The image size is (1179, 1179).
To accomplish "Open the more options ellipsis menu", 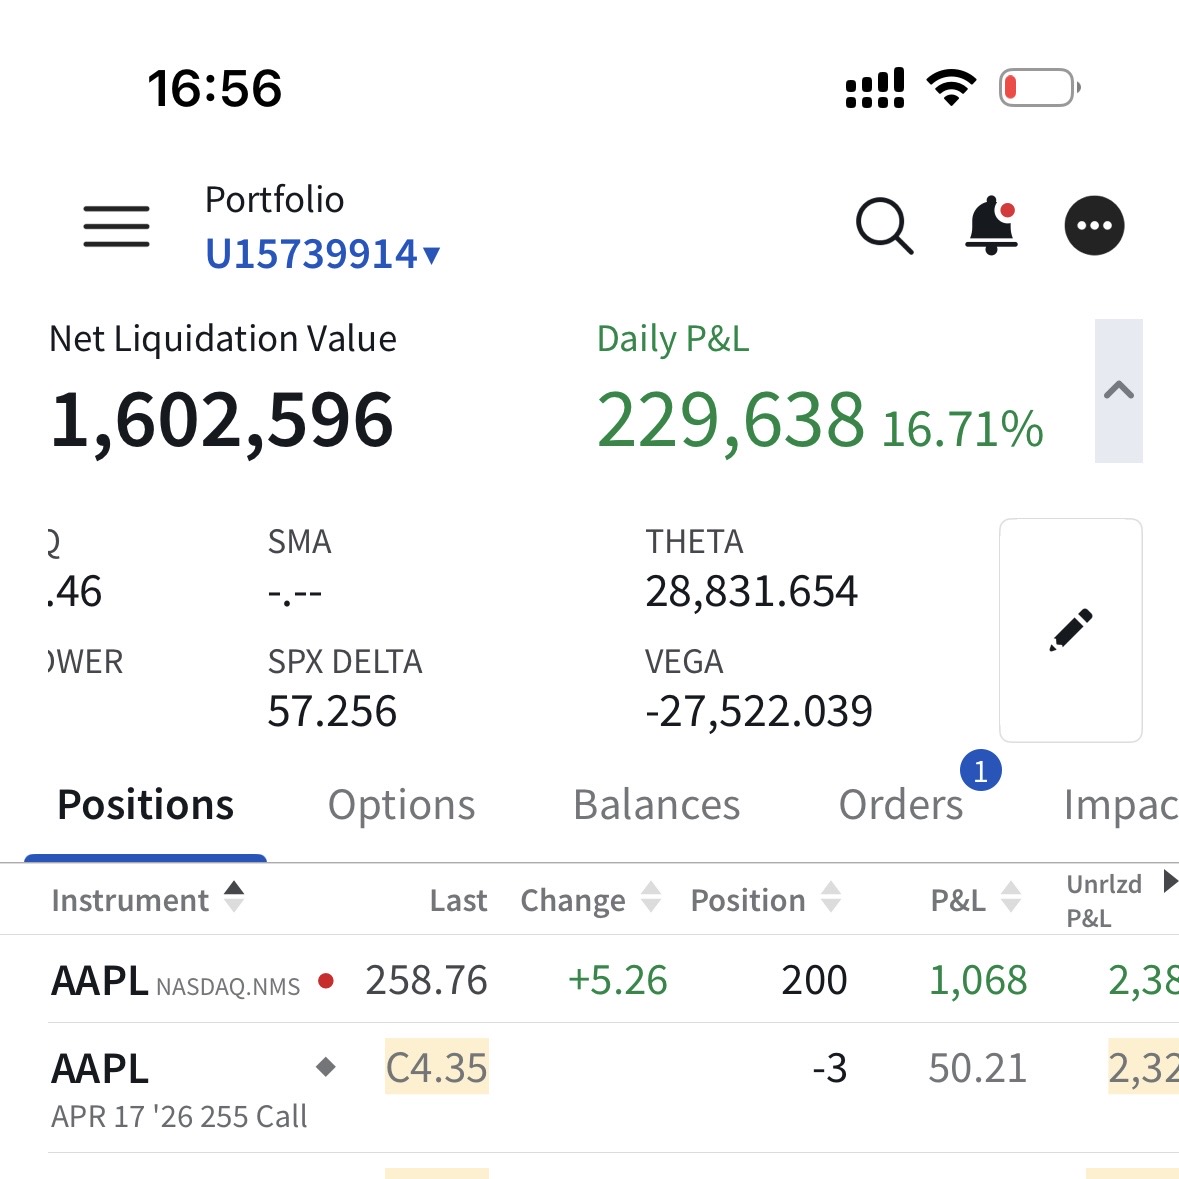I will click(x=1094, y=226).
